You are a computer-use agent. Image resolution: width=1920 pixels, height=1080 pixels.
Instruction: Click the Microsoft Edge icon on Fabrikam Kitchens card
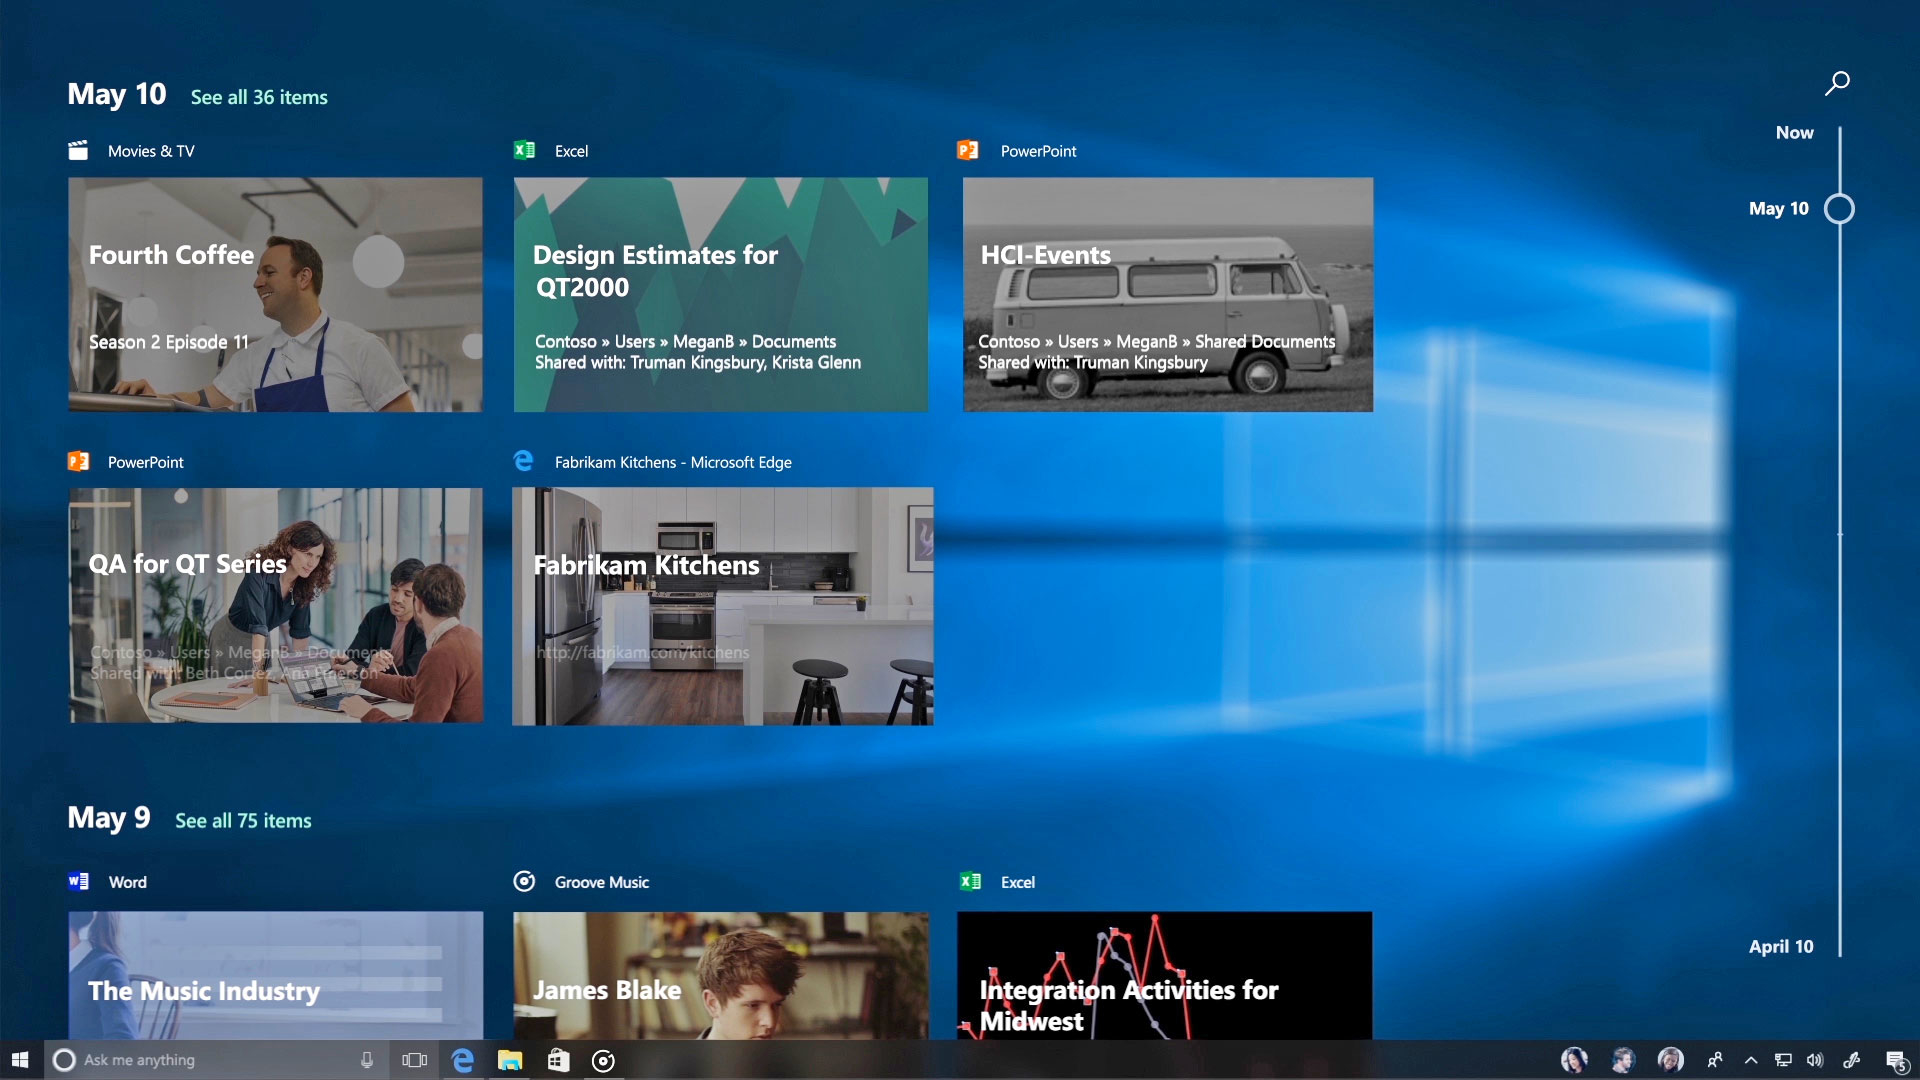(x=524, y=462)
